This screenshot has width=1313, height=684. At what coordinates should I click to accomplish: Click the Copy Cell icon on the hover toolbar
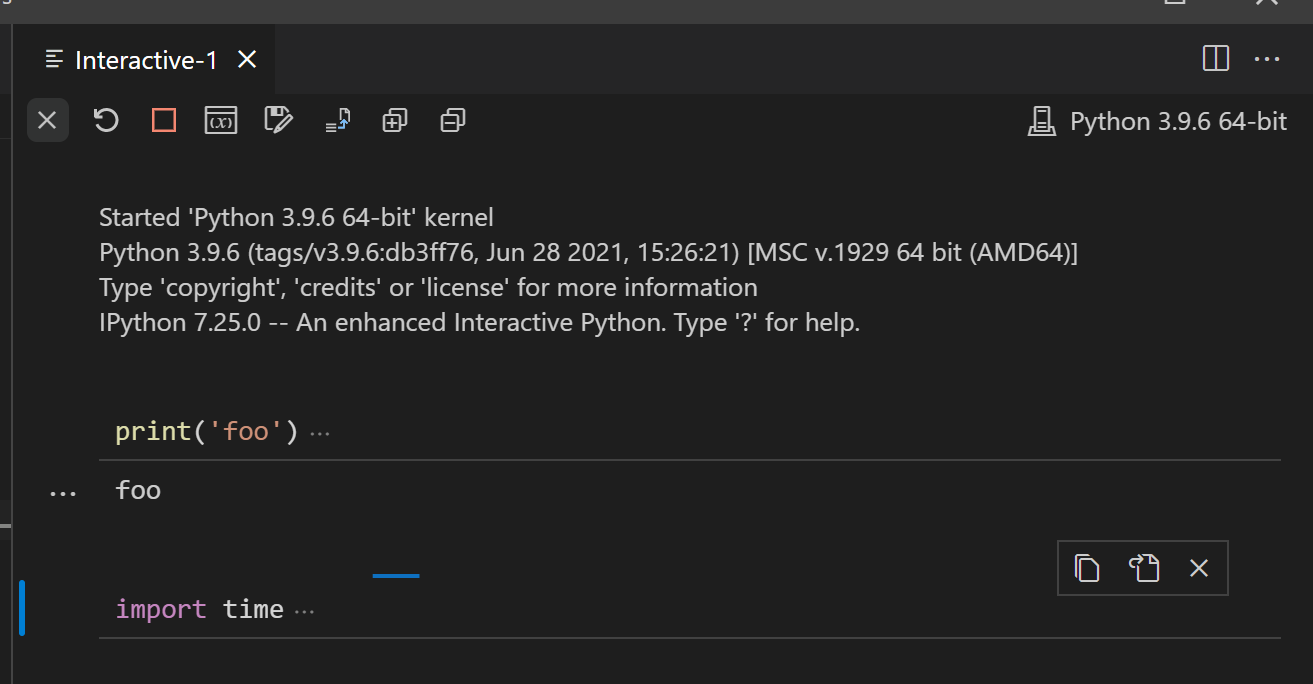pos(1087,567)
